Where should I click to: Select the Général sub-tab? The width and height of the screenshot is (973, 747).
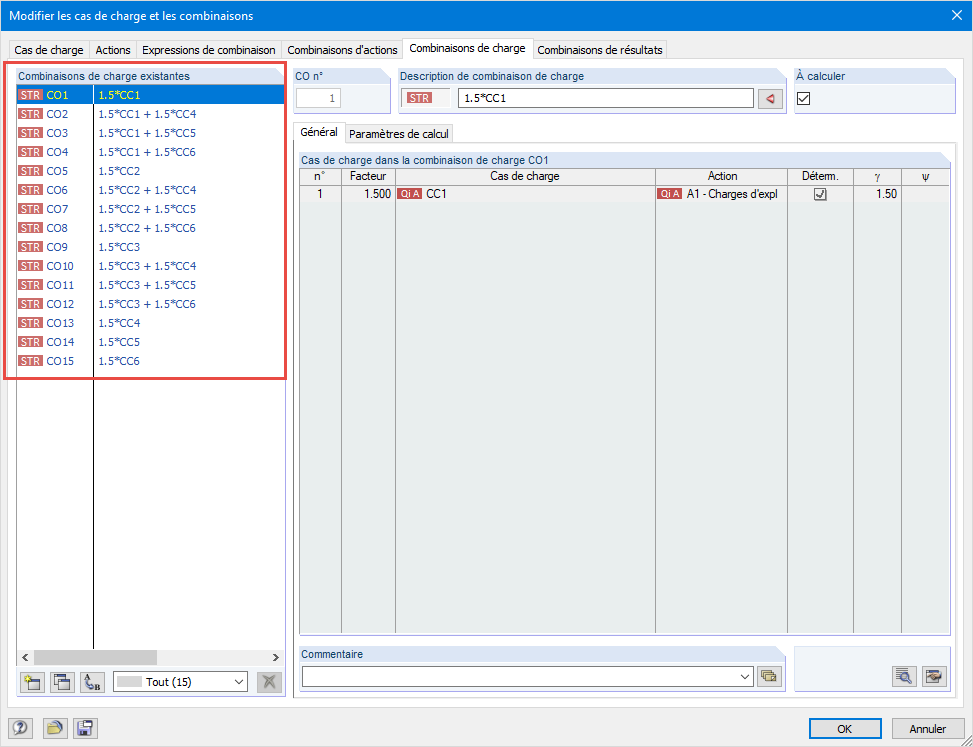[x=319, y=132]
